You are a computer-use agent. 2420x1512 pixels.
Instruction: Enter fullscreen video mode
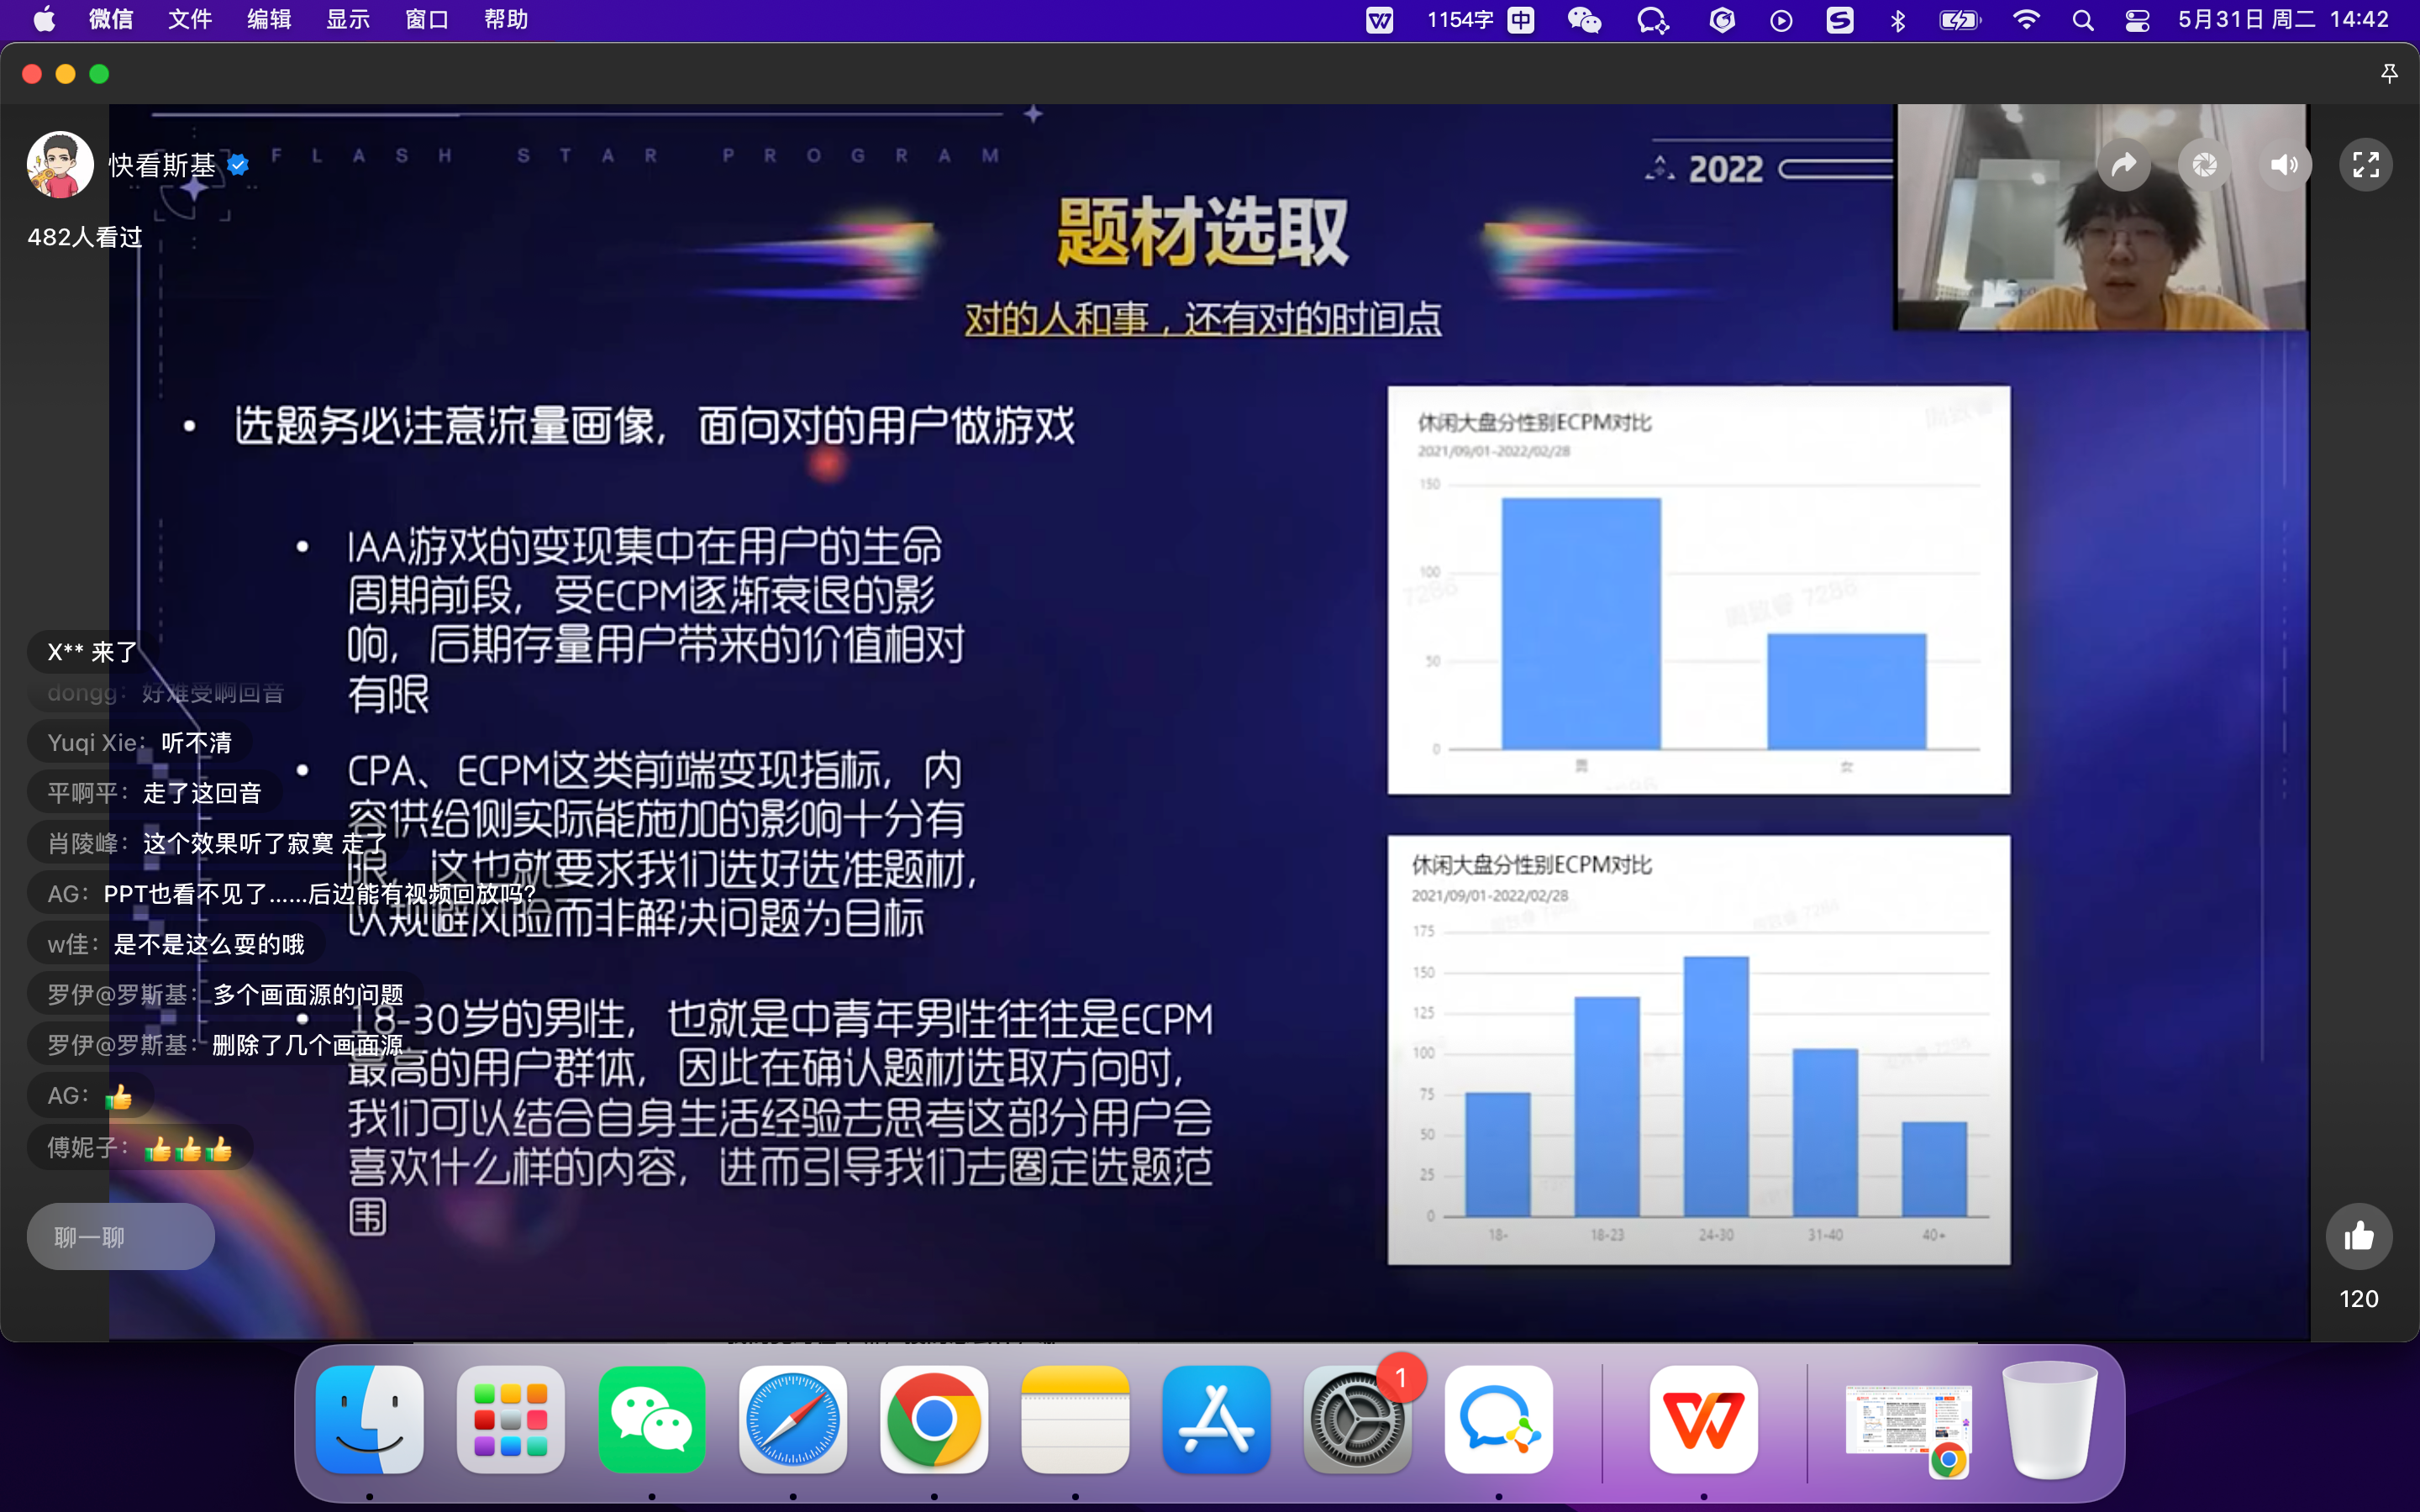pyautogui.click(x=2365, y=165)
